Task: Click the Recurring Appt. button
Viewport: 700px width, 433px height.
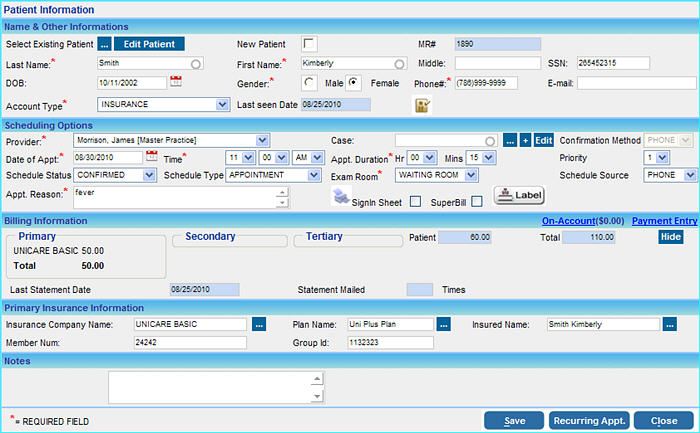Action: (588, 421)
